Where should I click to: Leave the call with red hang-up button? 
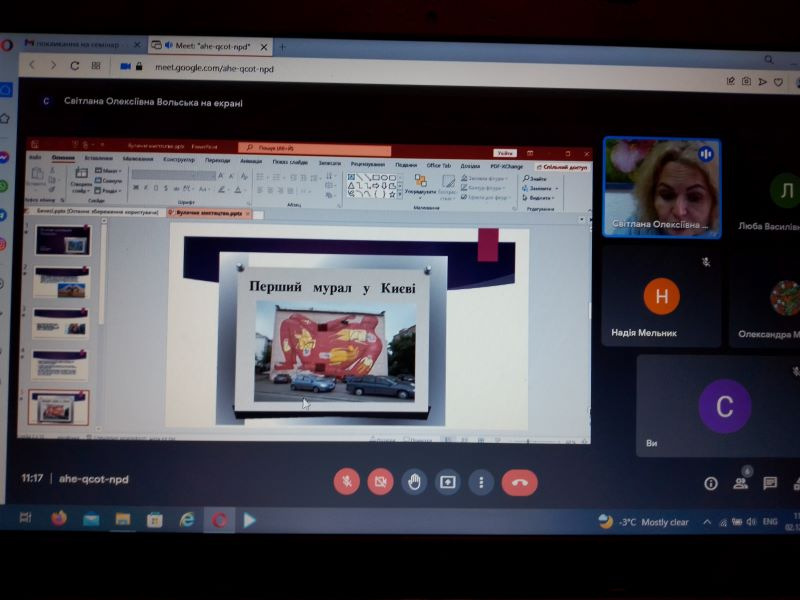pos(519,483)
